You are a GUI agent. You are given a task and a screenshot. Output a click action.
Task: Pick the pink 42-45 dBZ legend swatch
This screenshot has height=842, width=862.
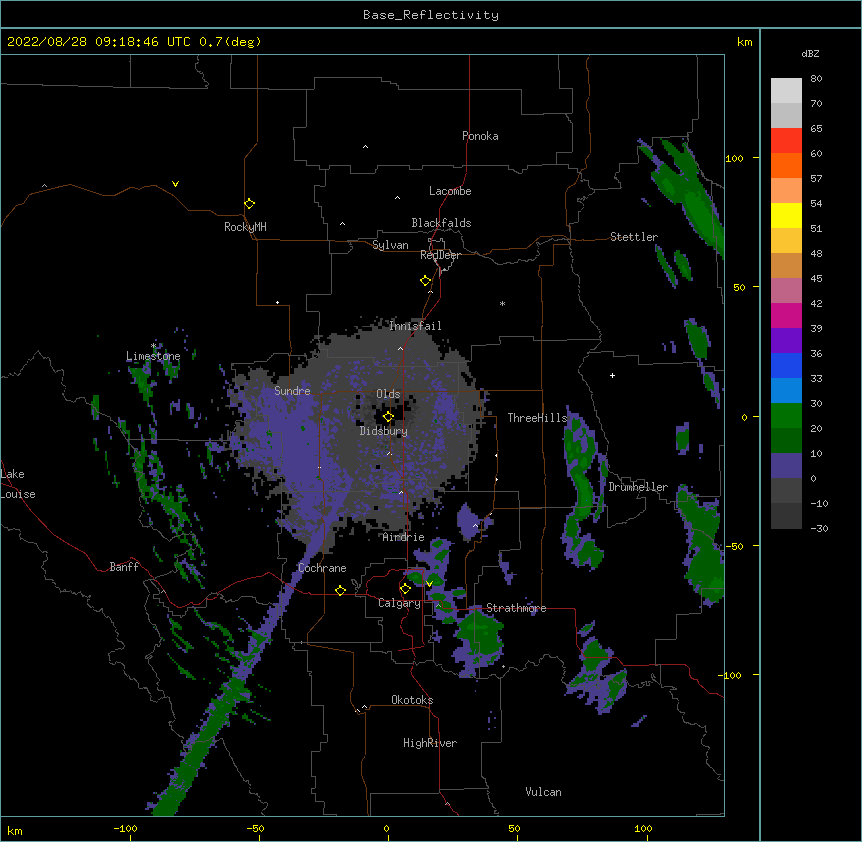[786, 291]
